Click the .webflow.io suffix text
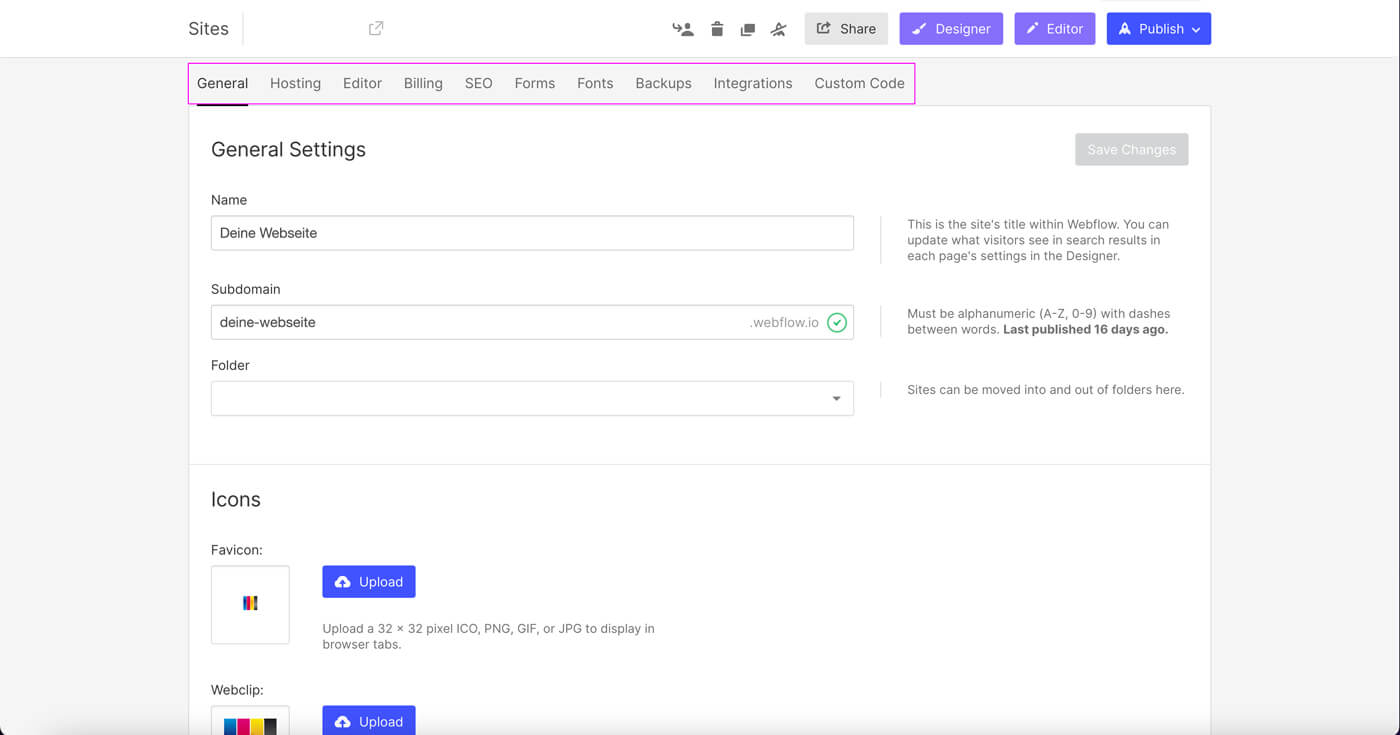Screen dimensions: 1400x735 pos(784,322)
